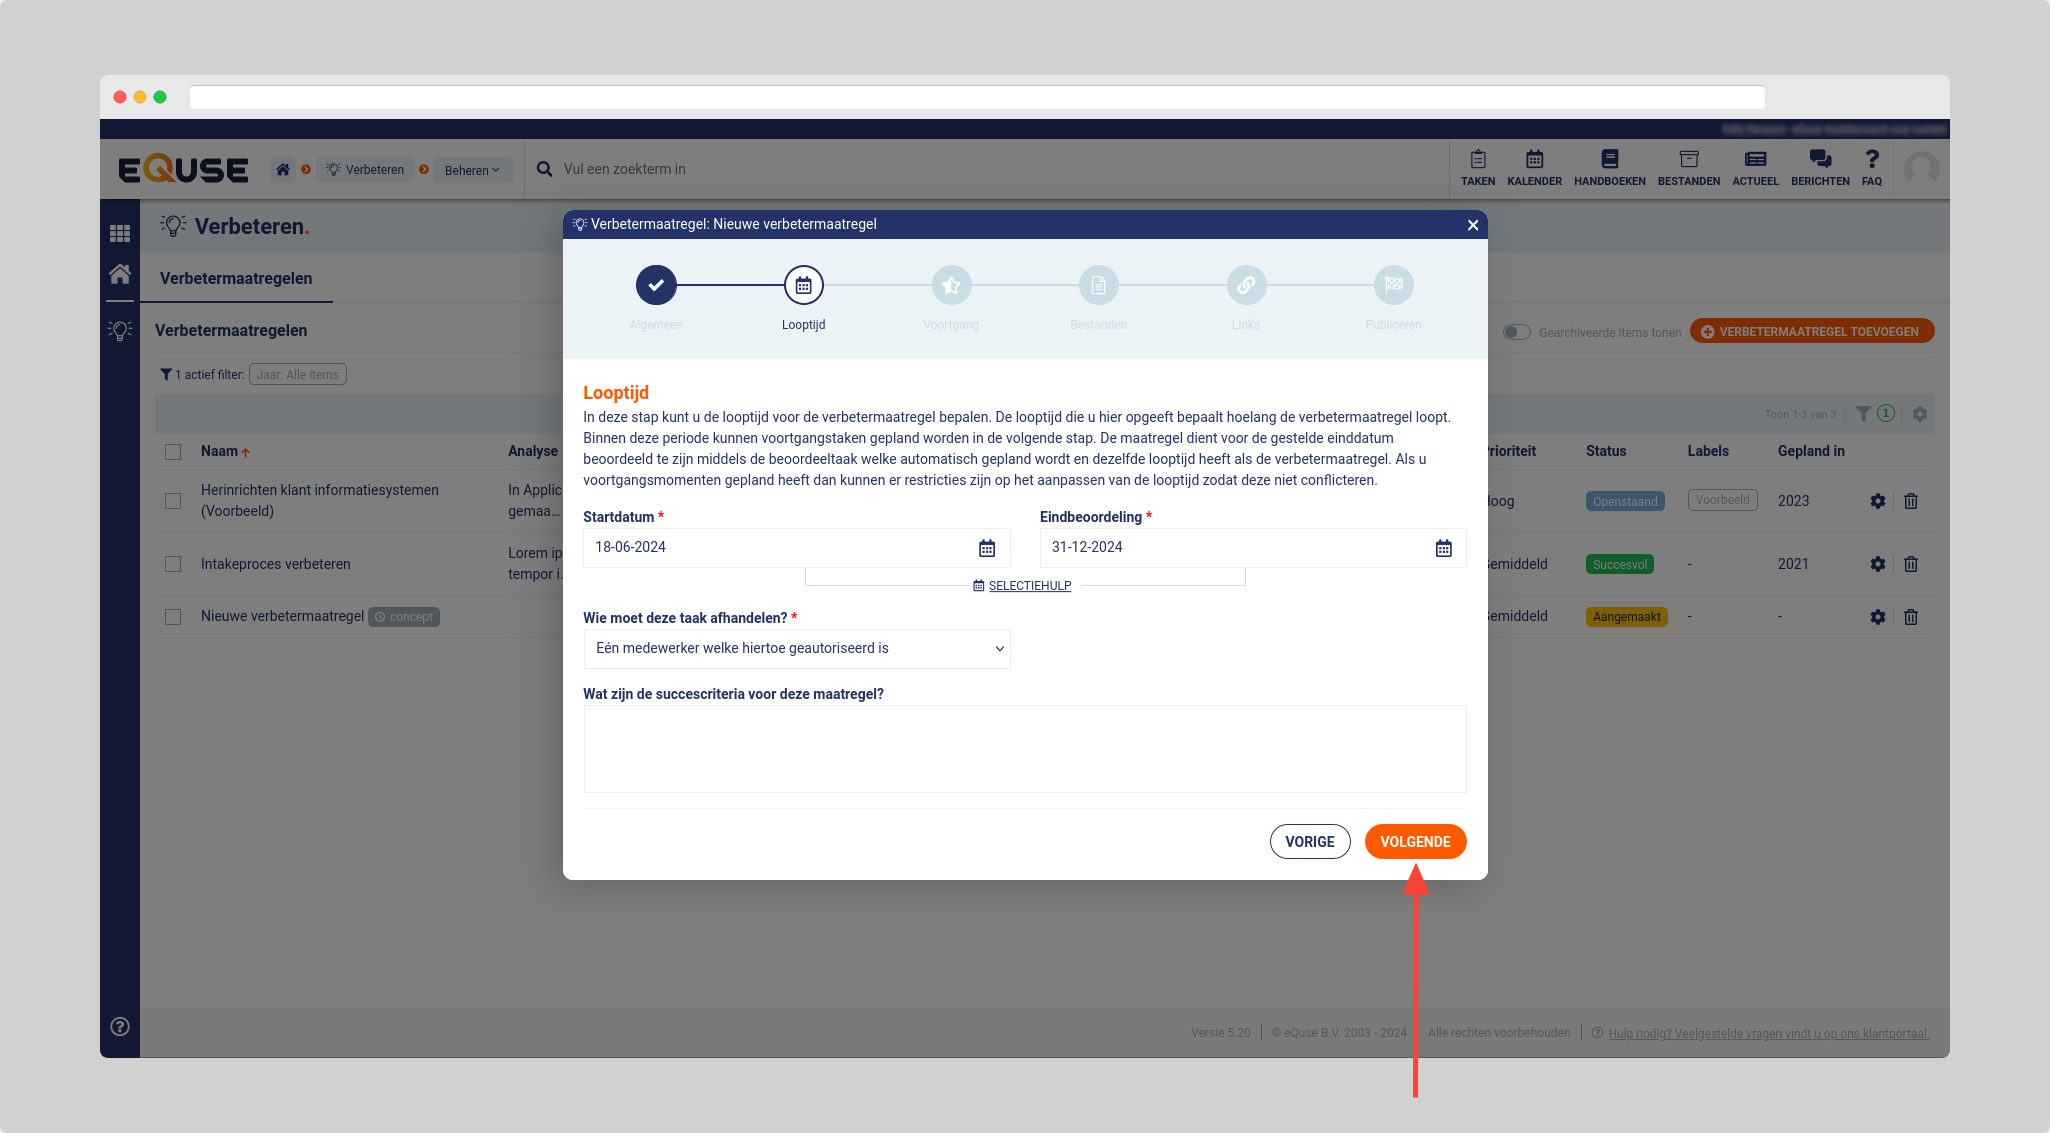Tick the select-all checkbox in table header
Screen dimensions: 2050x1133
pyautogui.click(x=173, y=452)
